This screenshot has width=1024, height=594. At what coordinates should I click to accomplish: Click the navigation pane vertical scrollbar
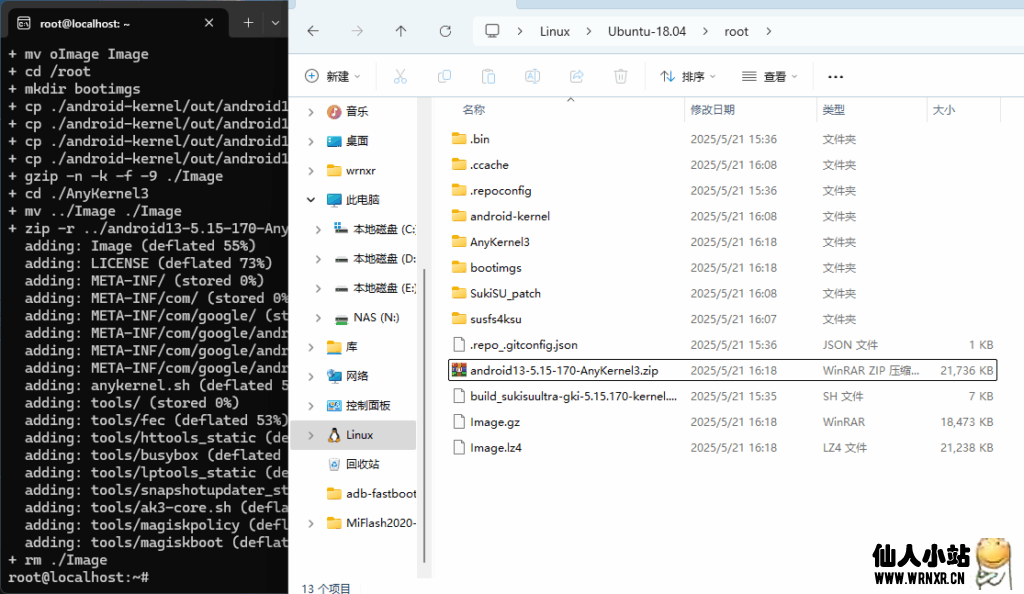click(x=424, y=415)
